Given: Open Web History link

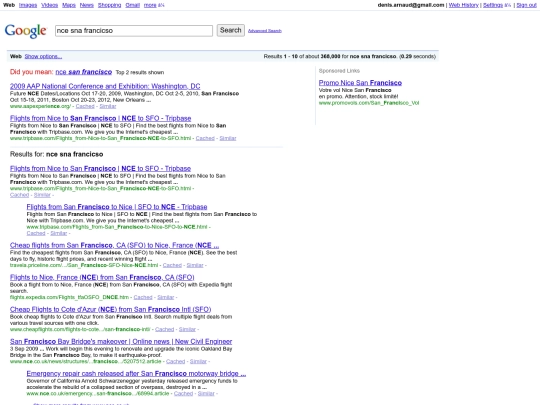Looking at the screenshot, I should point(464,5).
